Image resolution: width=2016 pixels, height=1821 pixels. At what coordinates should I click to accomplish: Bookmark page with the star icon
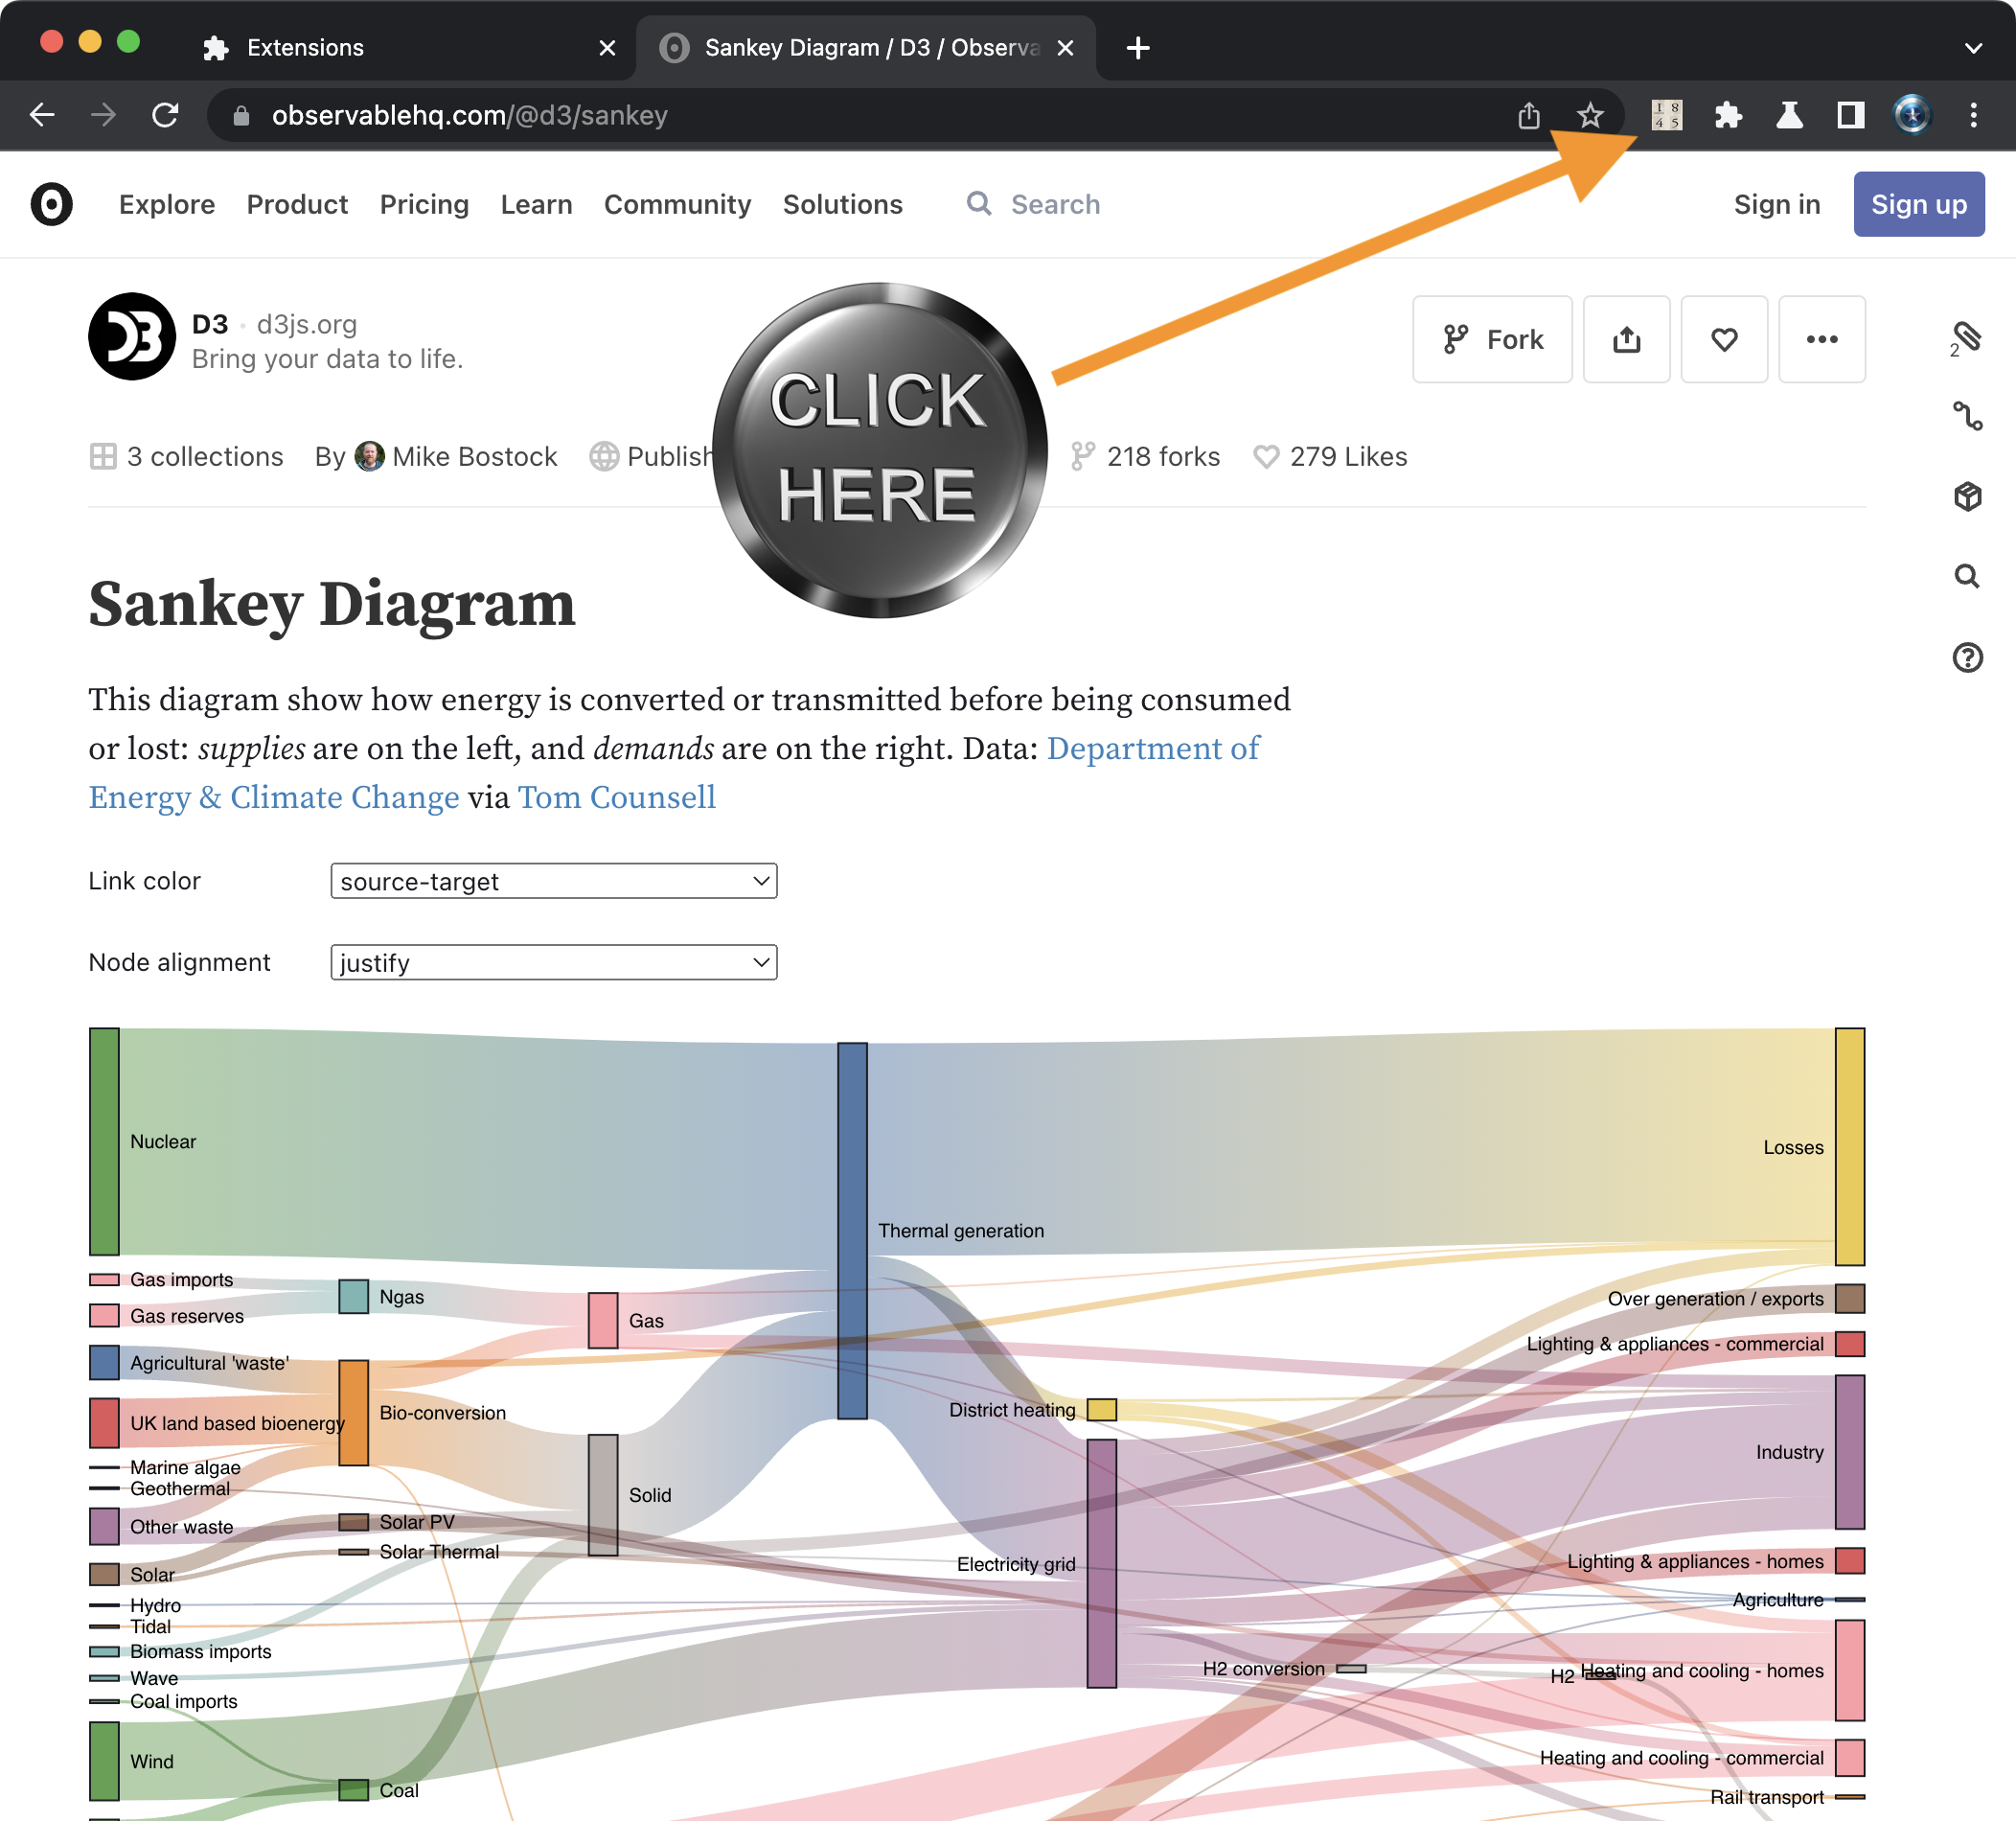point(1589,116)
